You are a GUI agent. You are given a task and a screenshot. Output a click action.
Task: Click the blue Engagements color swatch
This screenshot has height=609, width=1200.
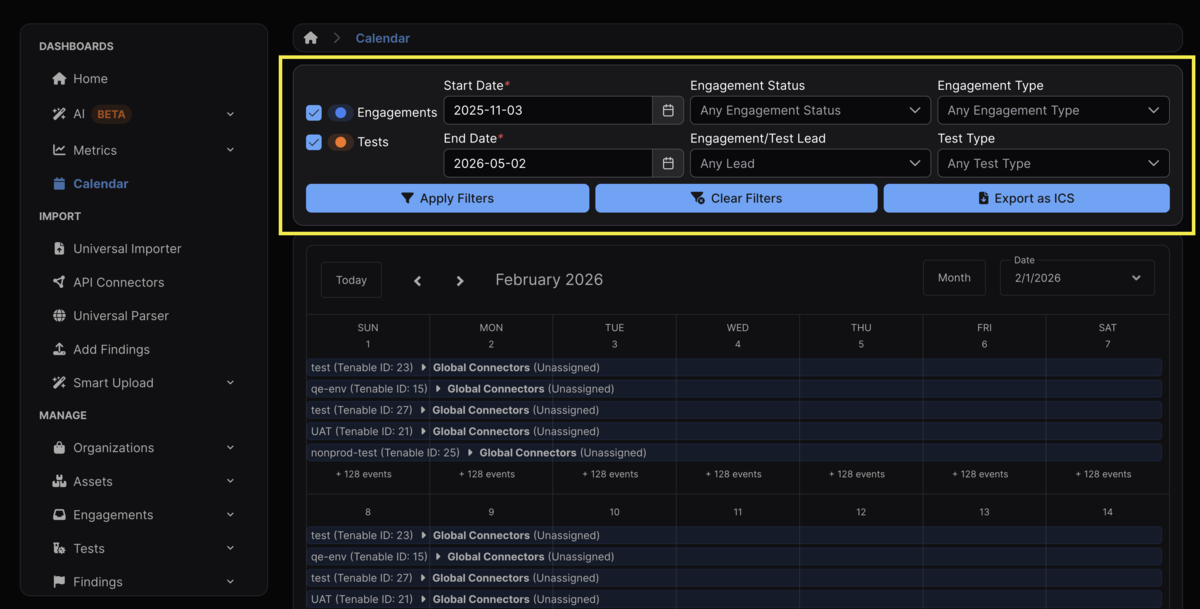341,113
